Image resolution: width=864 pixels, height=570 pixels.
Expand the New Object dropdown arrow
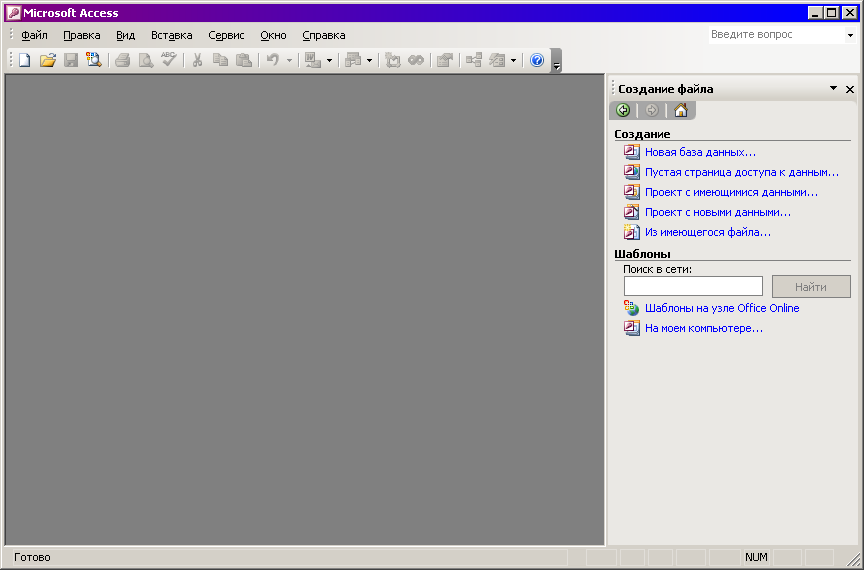(514, 60)
